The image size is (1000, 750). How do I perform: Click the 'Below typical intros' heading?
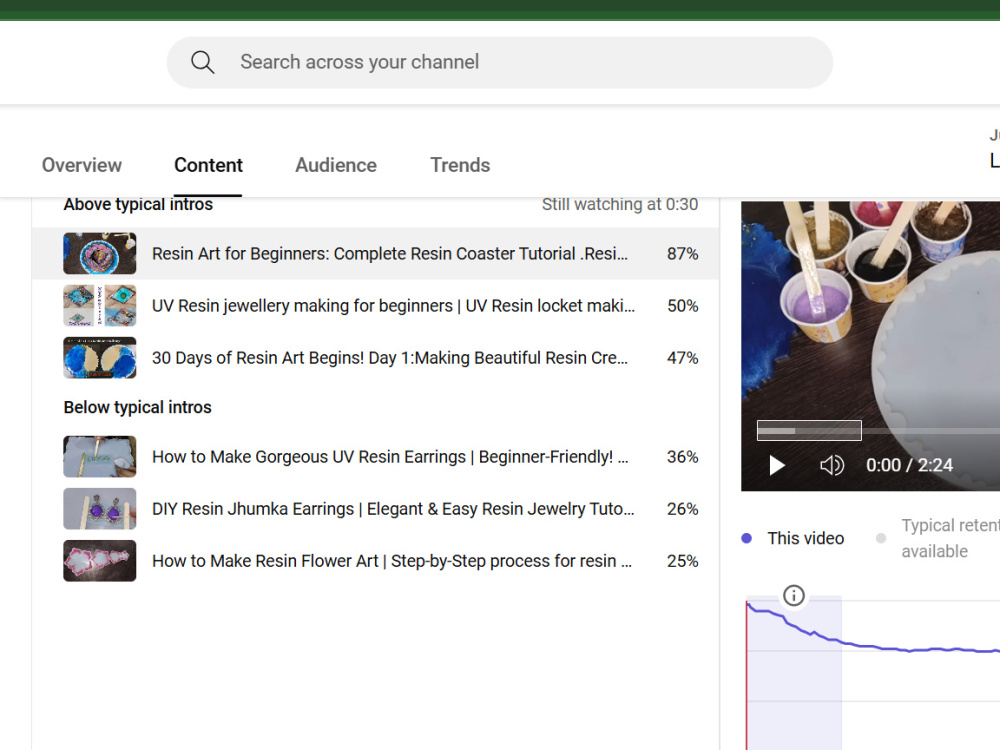point(138,408)
